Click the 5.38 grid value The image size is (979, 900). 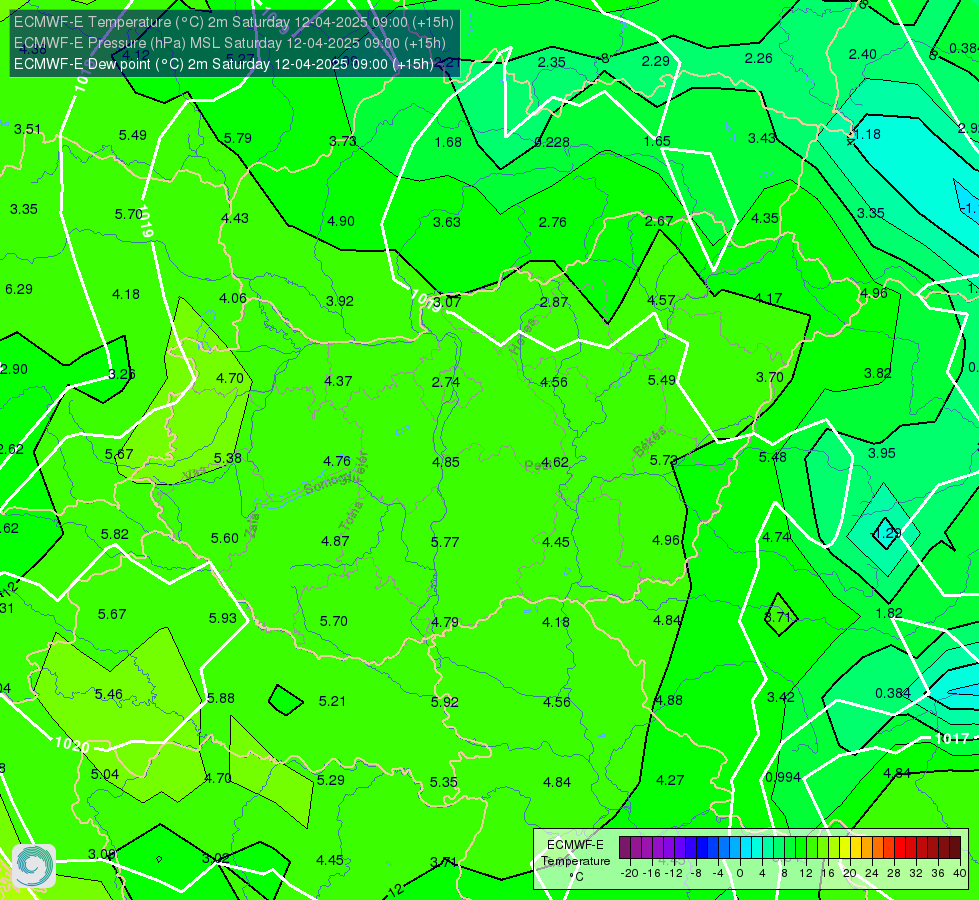click(x=228, y=458)
